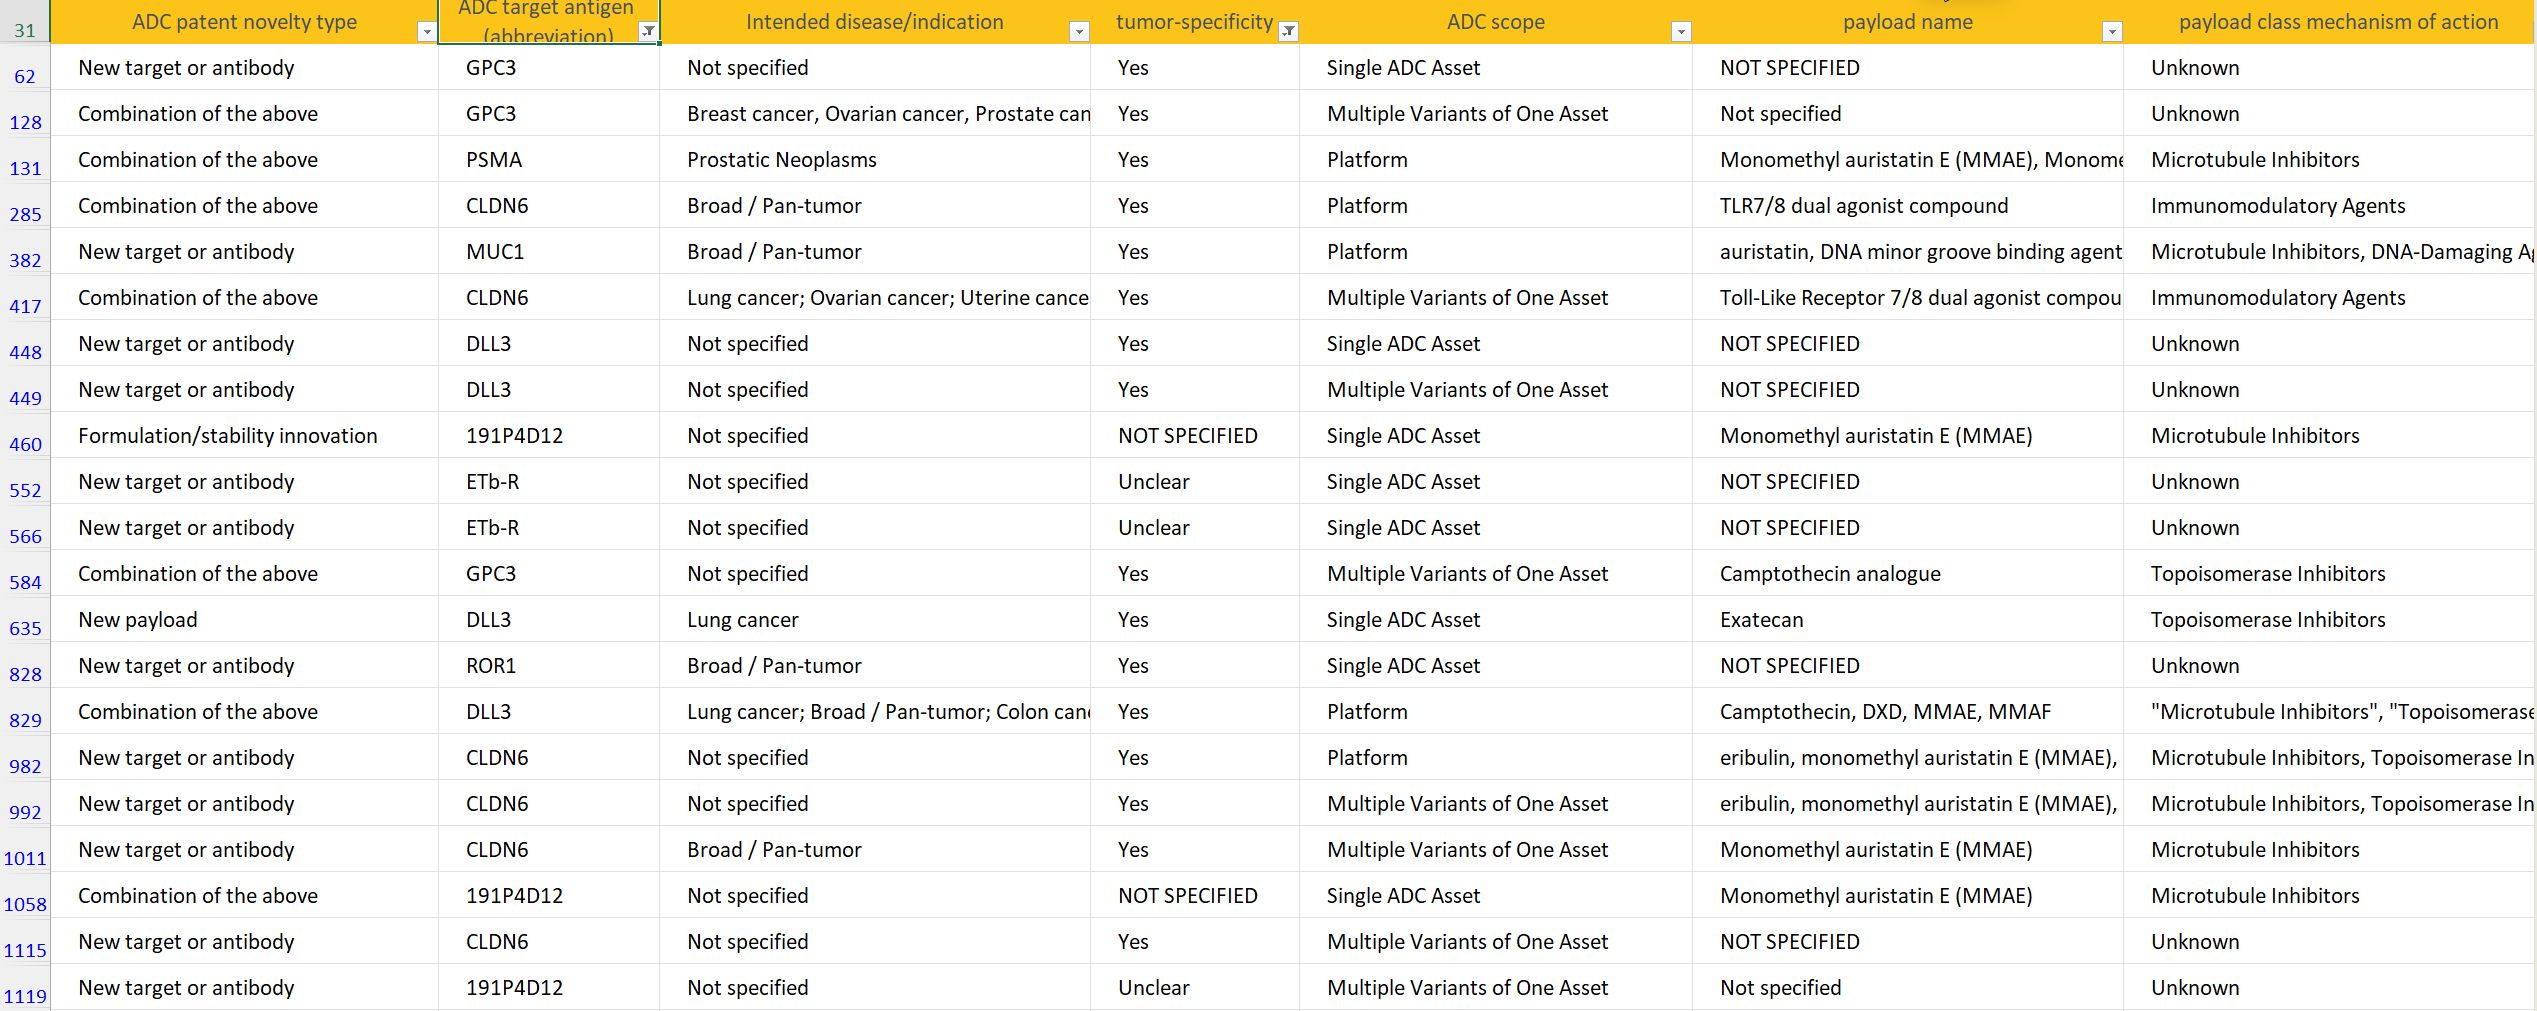
Task: Click the 'Unclear' cell in row 1119
Action: pos(1195,987)
